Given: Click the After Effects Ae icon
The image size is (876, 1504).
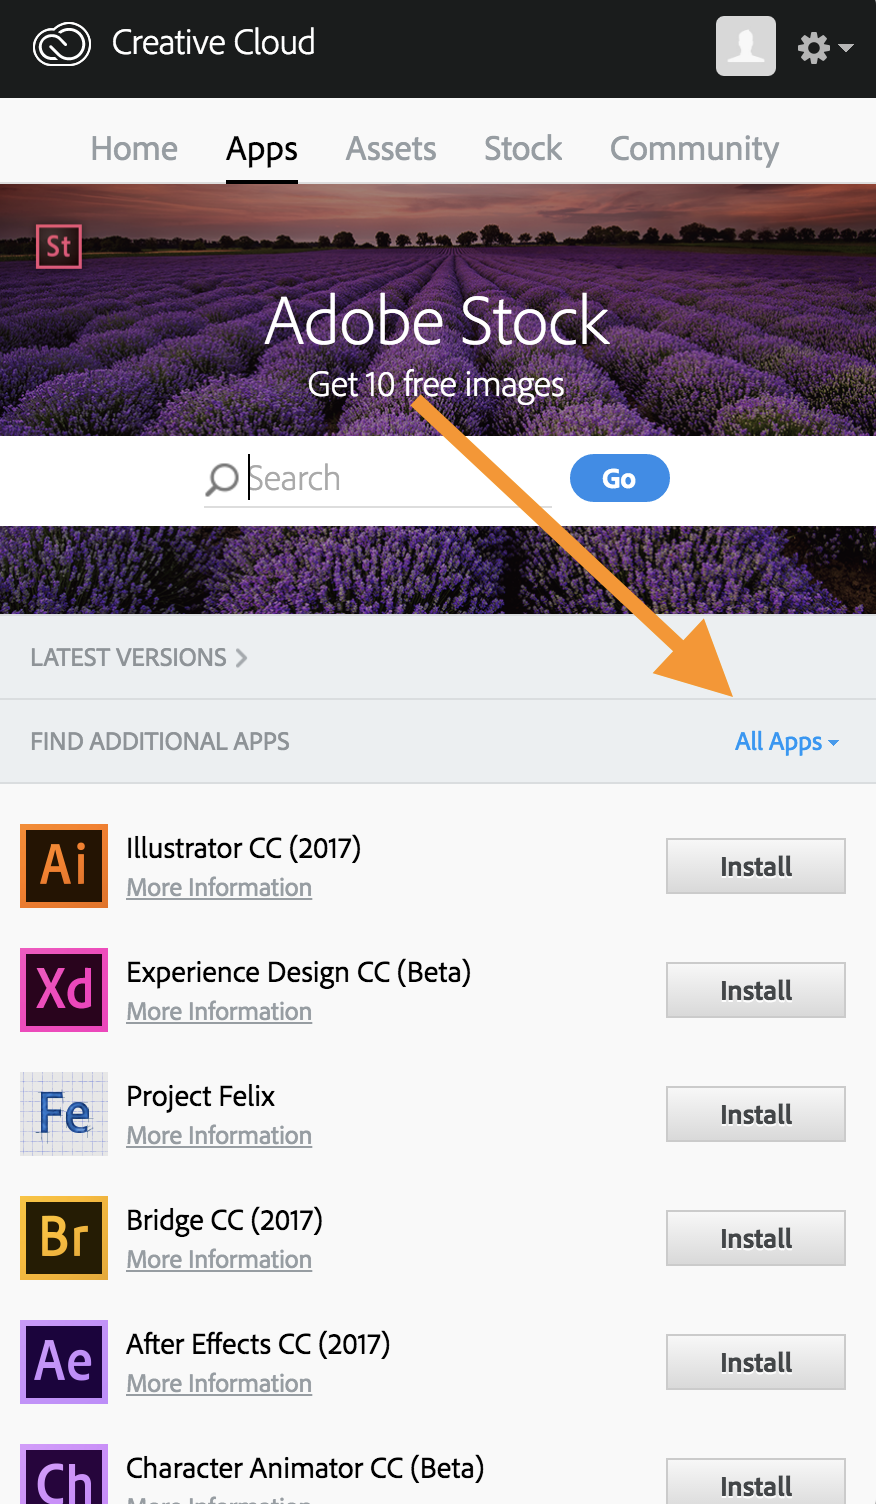Looking at the screenshot, I should tap(64, 1362).
